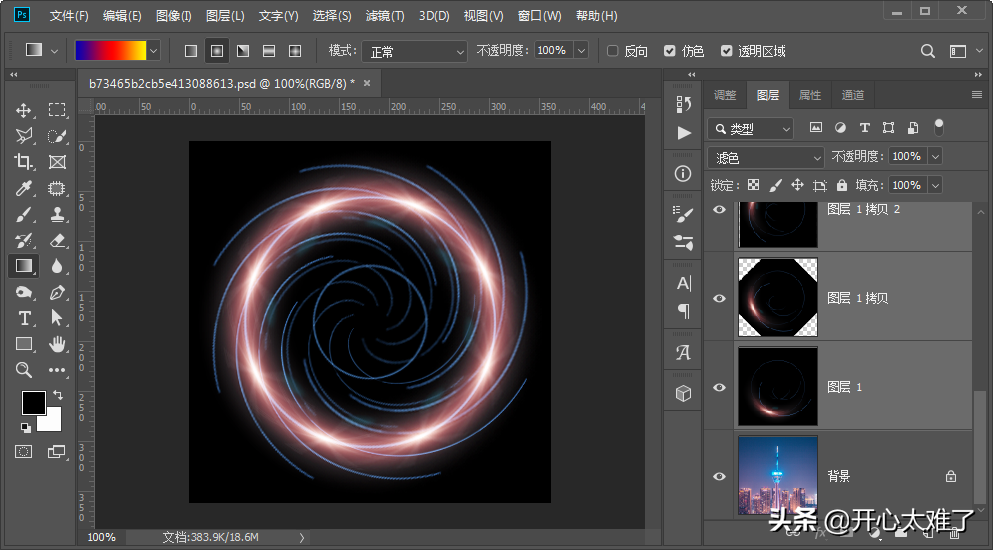Select the Hand tool

click(x=57, y=344)
